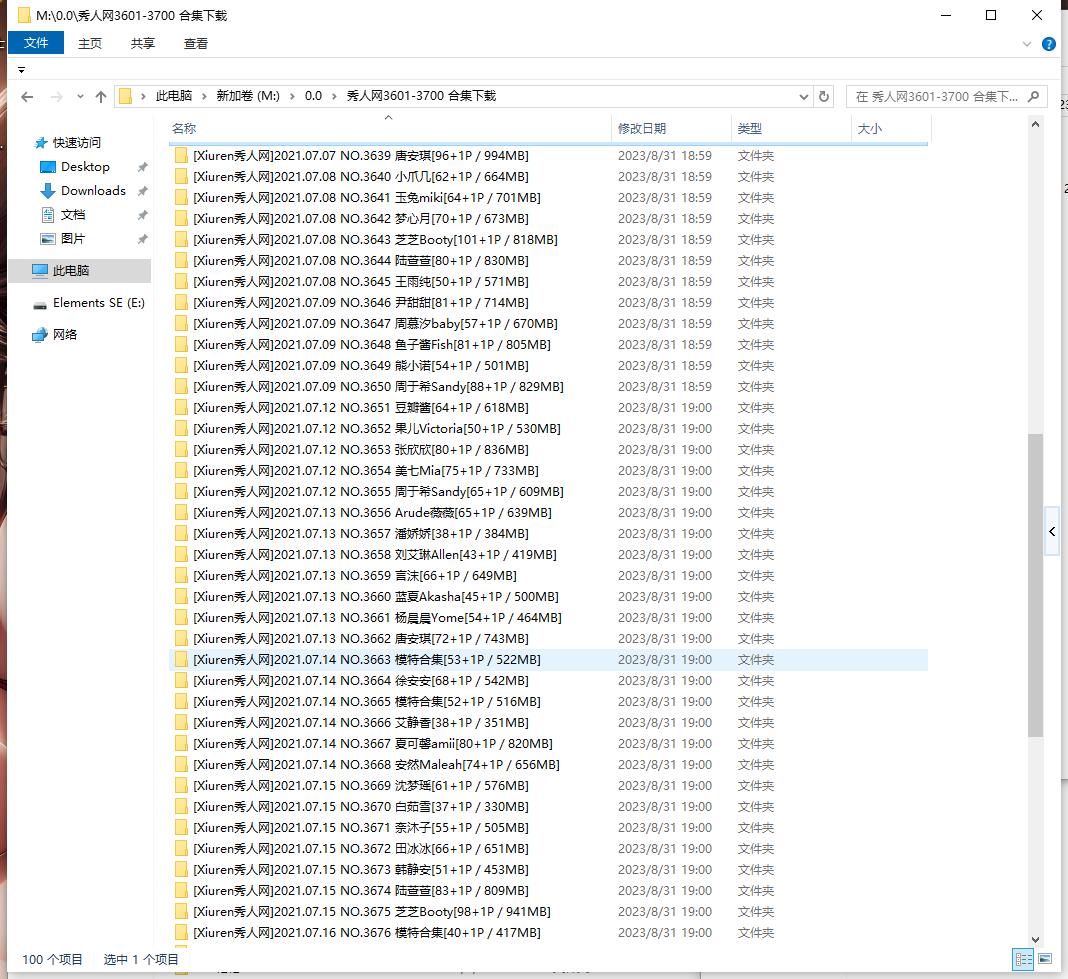Switch to the 查看 ribbon tab
The width and height of the screenshot is (1068, 979).
tap(196, 43)
